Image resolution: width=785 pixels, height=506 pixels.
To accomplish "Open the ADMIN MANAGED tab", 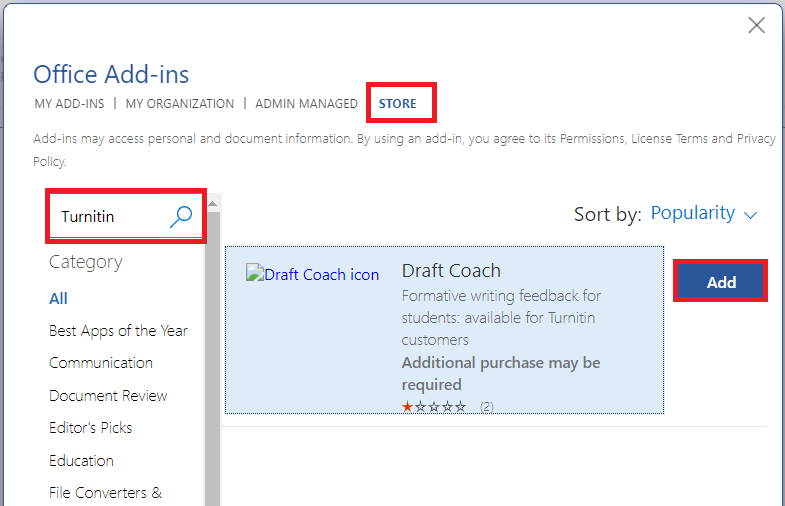I will point(306,104).
